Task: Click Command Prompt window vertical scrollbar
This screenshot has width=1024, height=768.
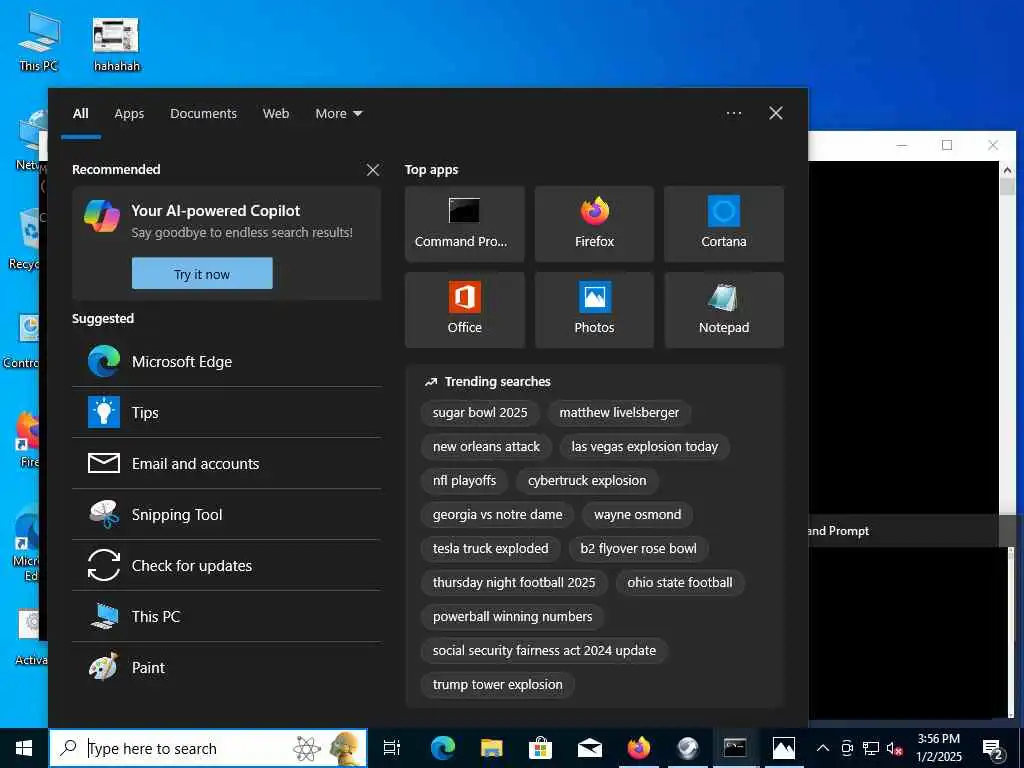Action: (1007, 338)
